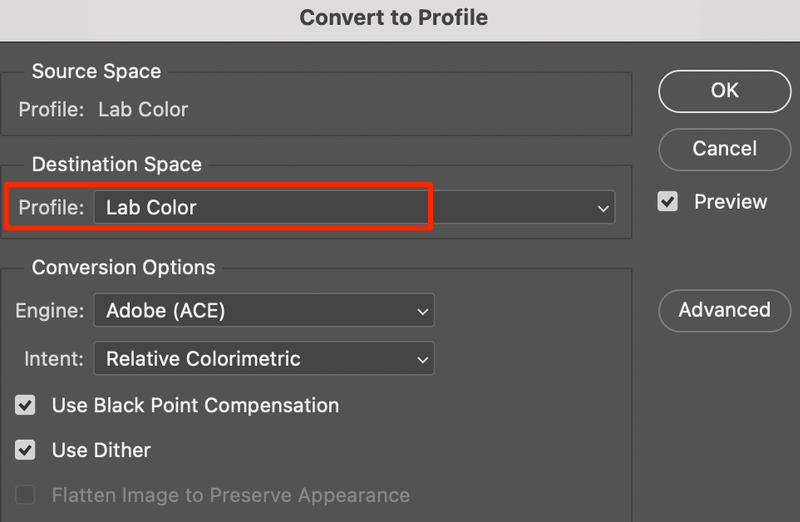Click the Preview label text

tap(730, 202)
